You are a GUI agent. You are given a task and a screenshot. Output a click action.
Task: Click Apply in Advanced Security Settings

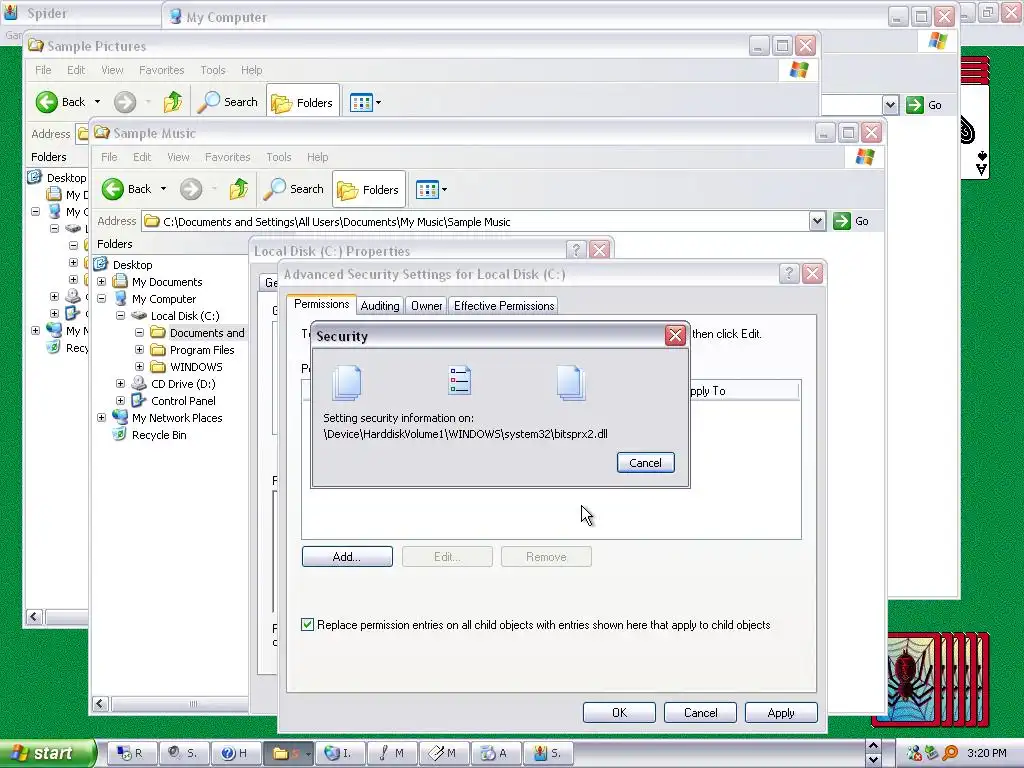click(x=781, y=712)
